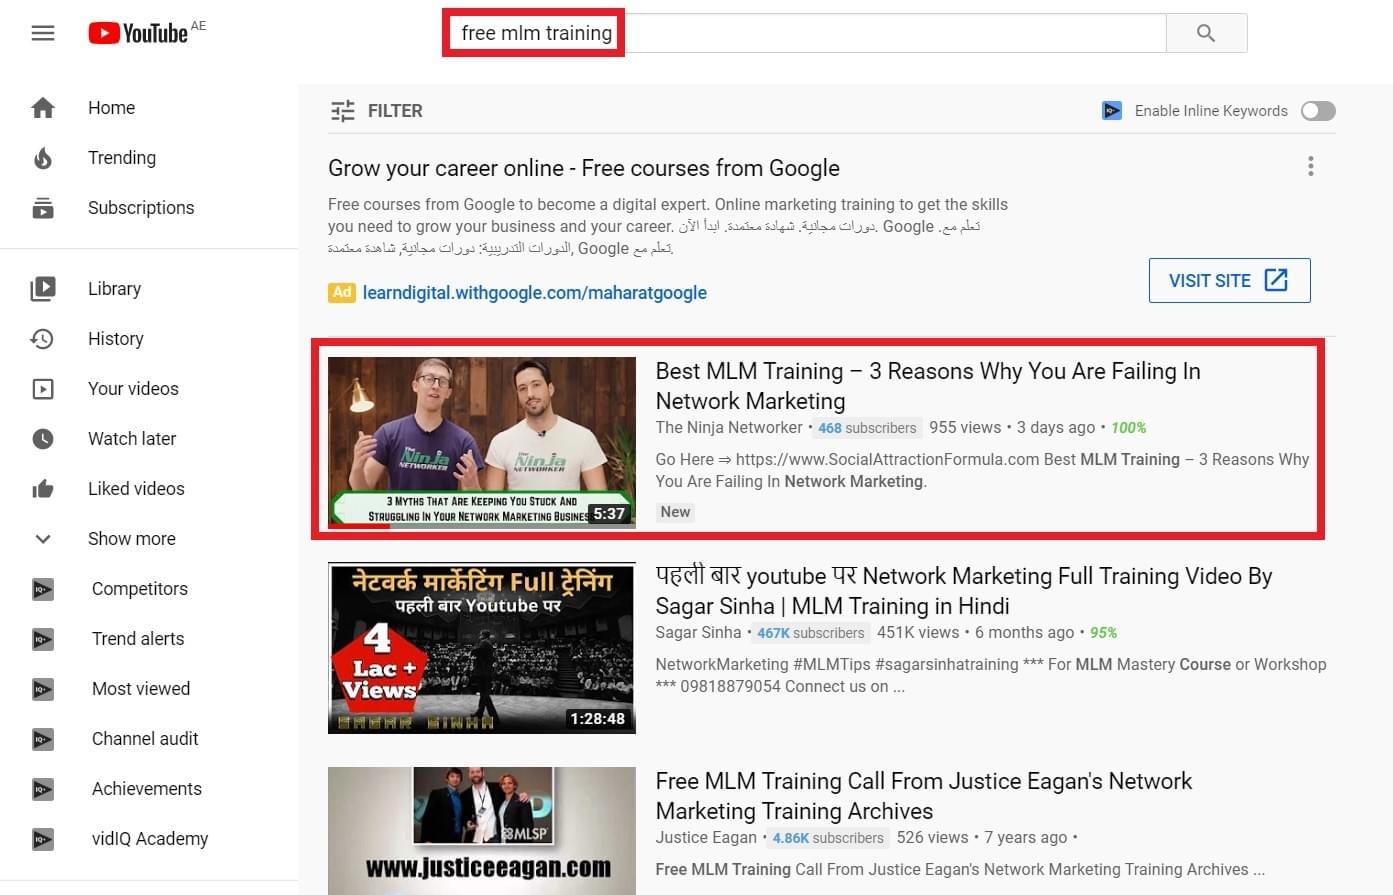Click the search box with free mlm training
1393x895 pixels.
(x=804, y=33)
